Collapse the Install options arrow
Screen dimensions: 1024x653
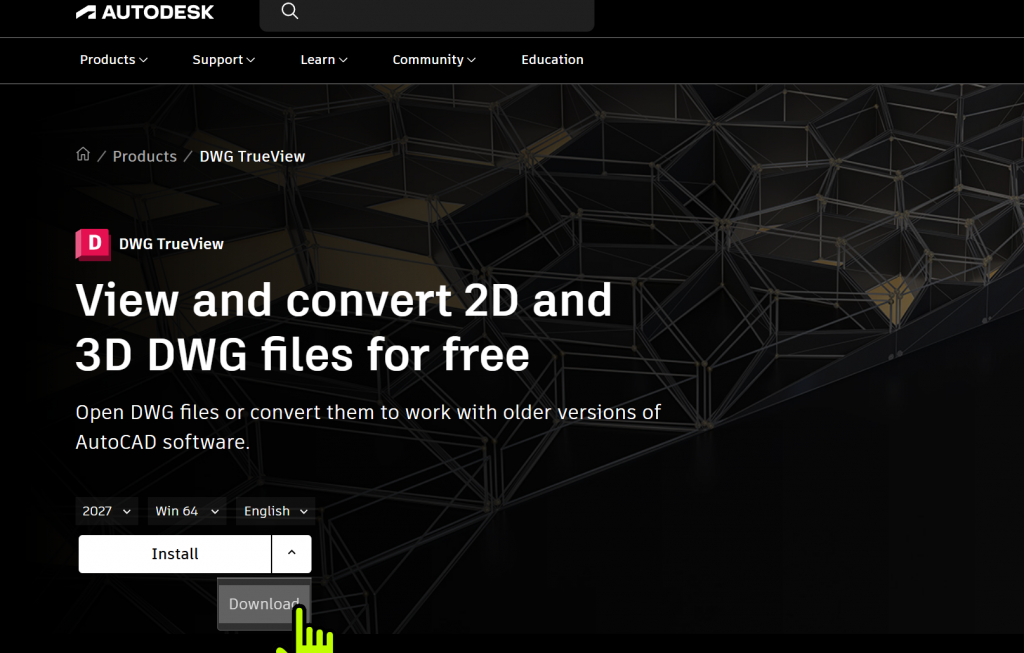click(292, 554)
